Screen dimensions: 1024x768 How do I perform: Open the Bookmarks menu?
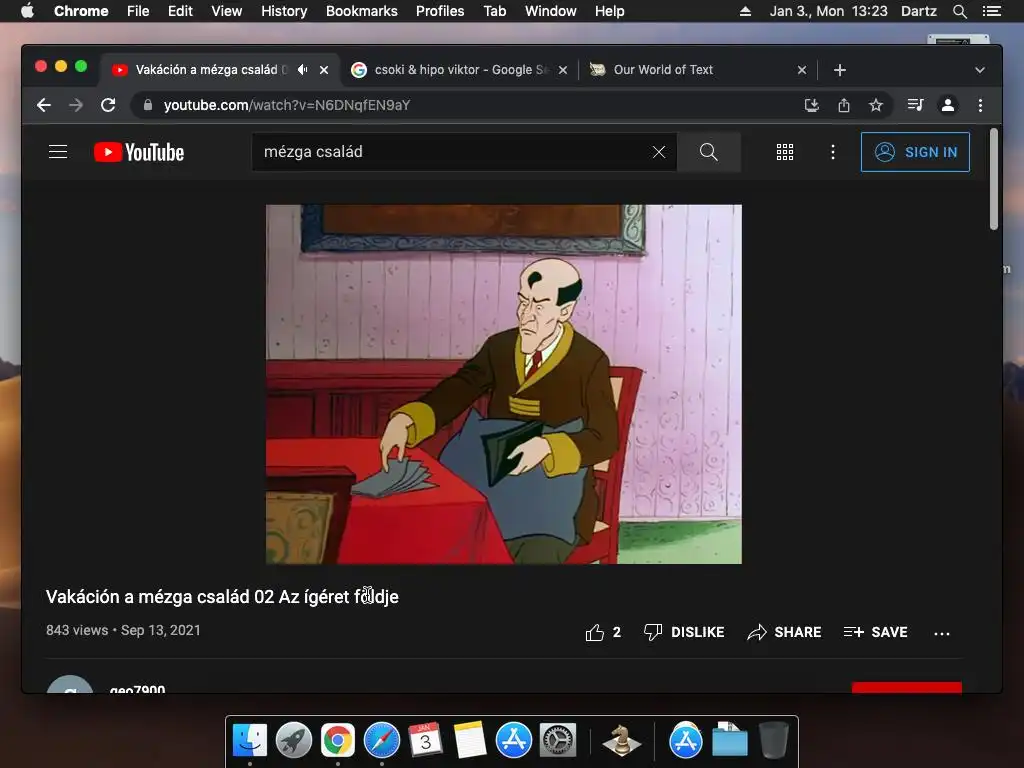362,11
